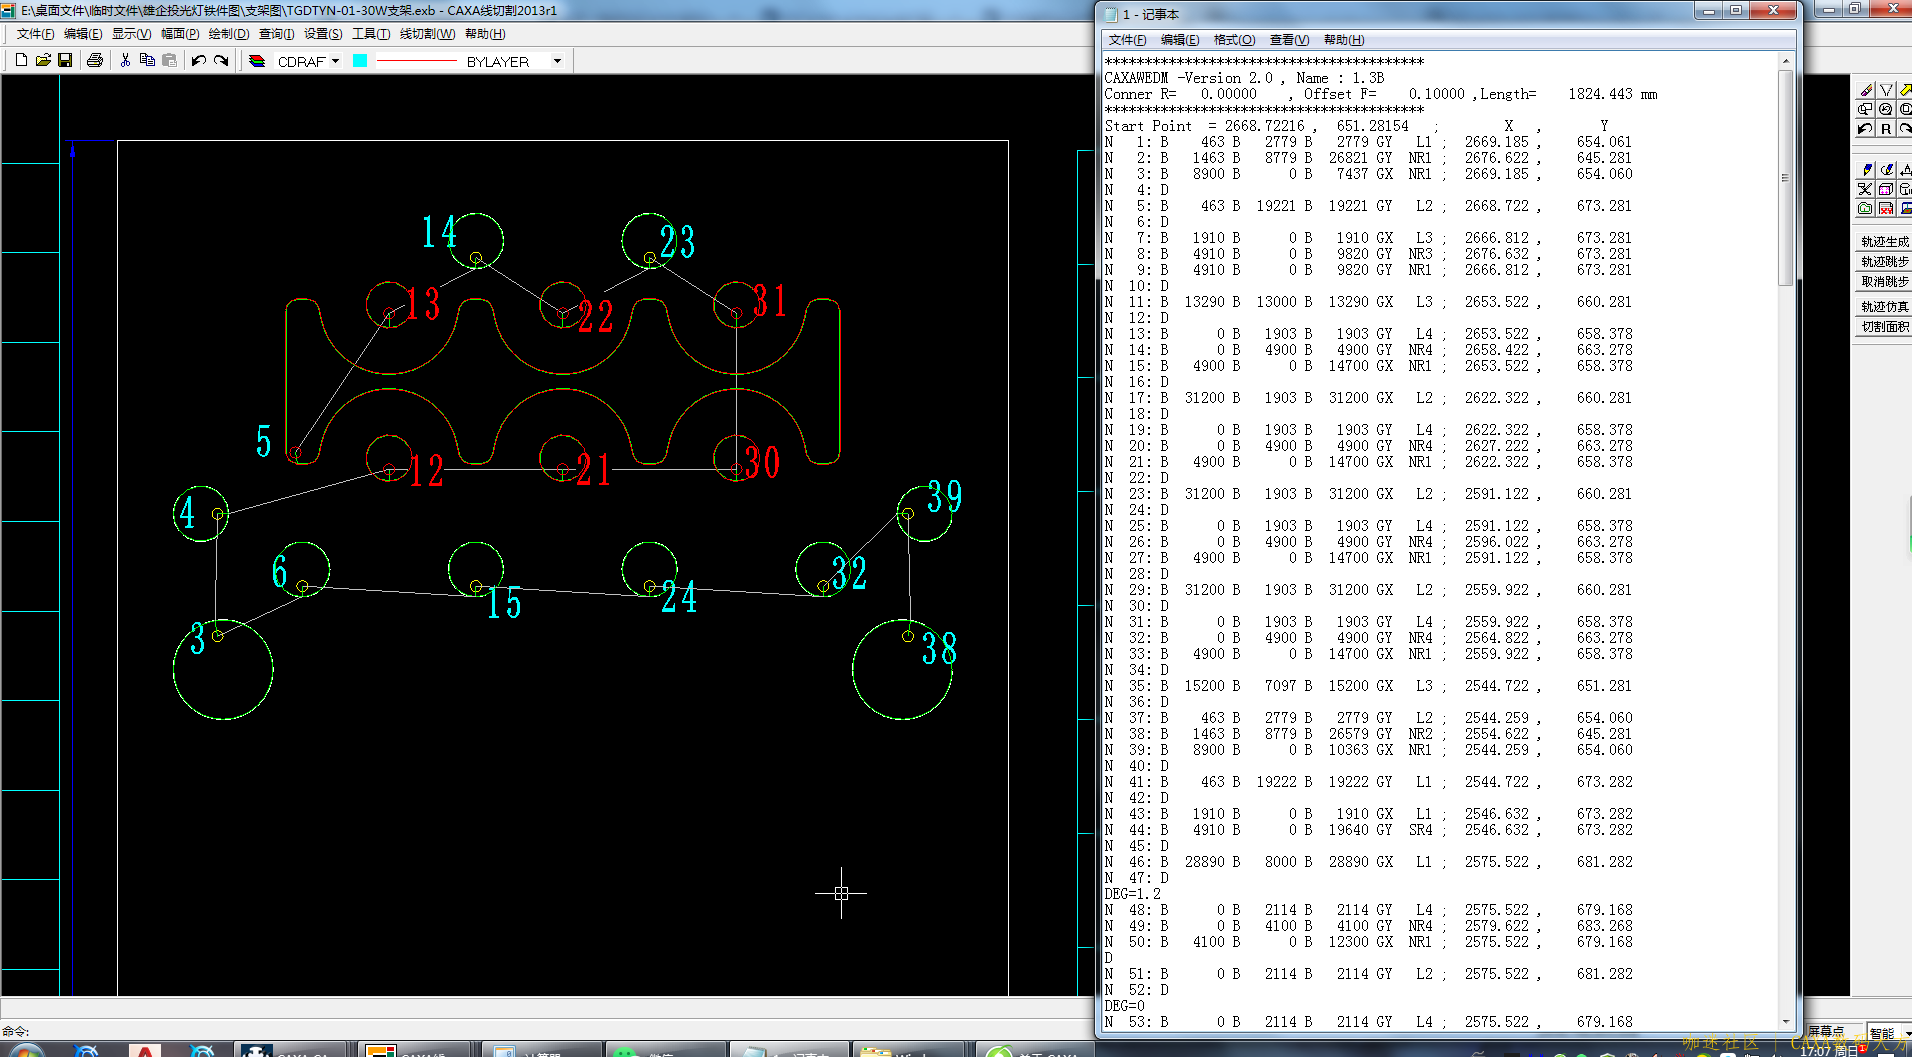The width and height of the screenshot is (1912, 1057).
Task: Open the 智能 snap mode dropdown
Action: (x=1906, y=1033)
